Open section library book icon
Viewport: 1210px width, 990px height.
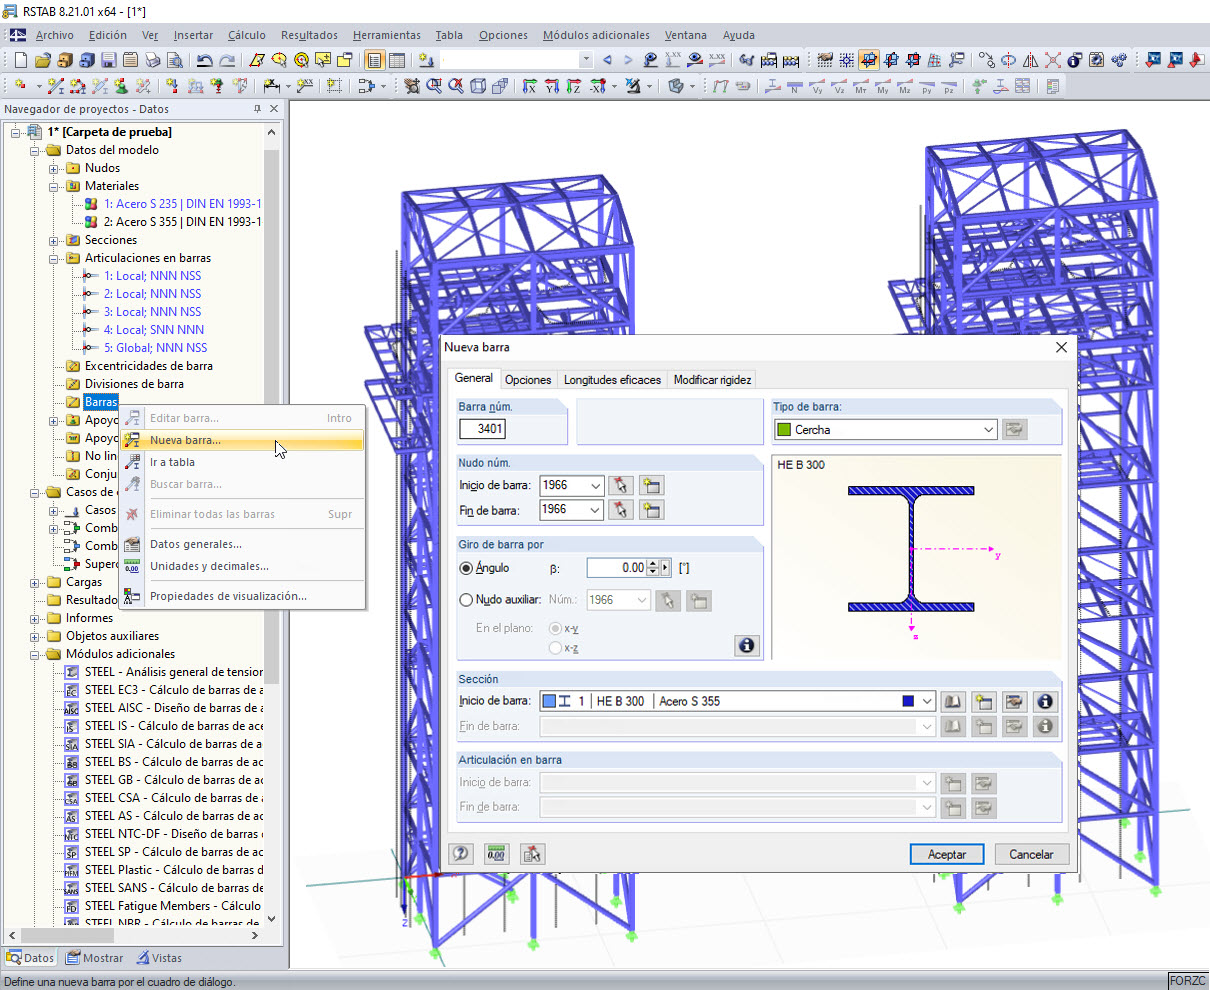coord(952,702)
